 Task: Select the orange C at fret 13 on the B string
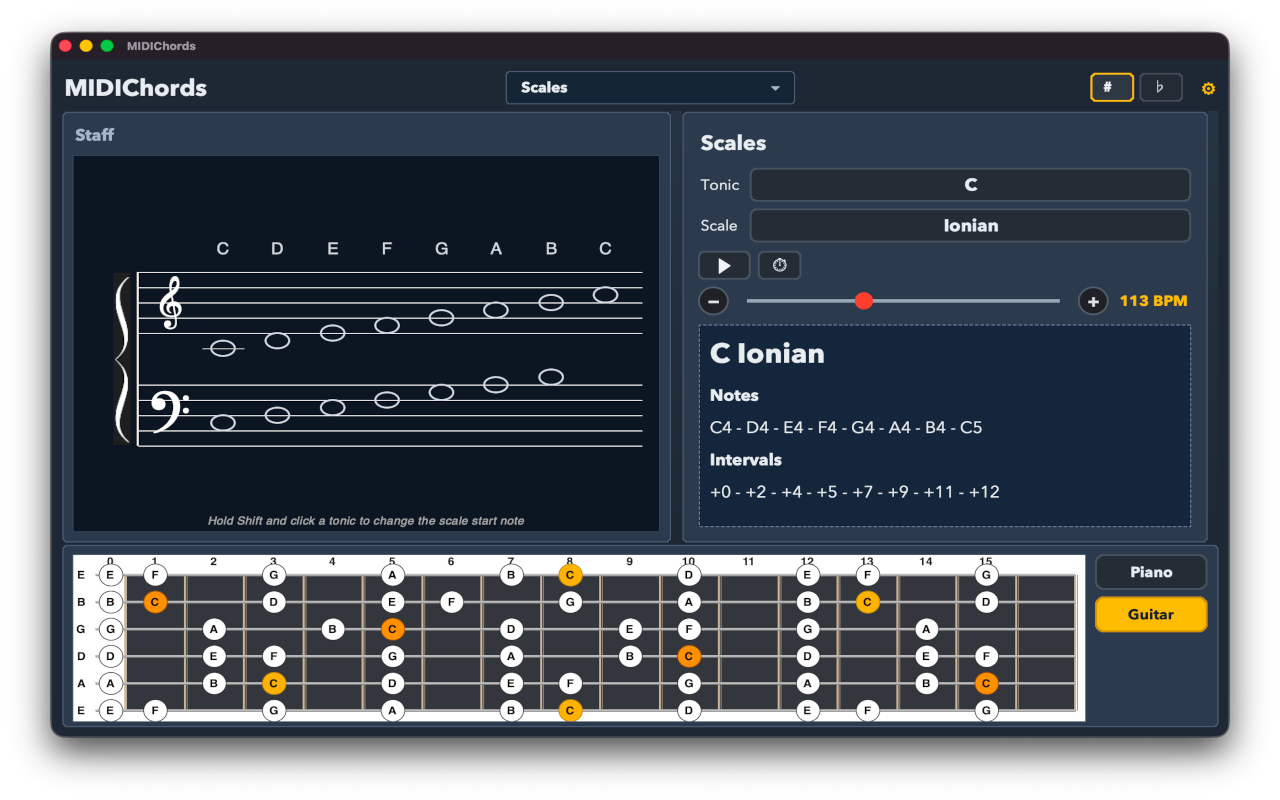[866, 602]
